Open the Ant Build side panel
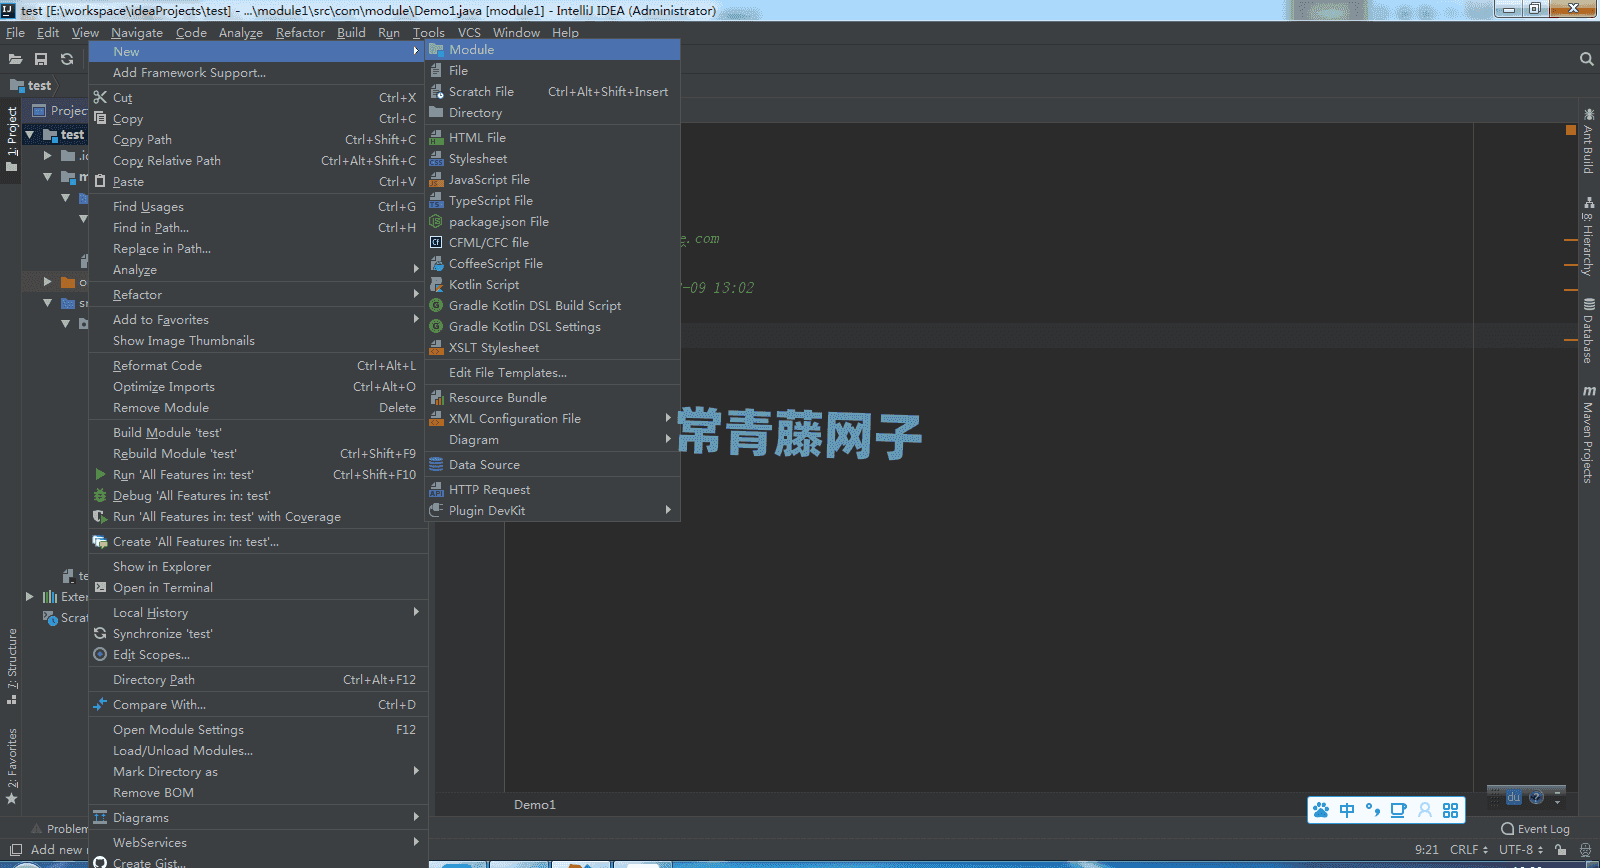This screenshot has width=1600, height=868. tap(1588, 141)
